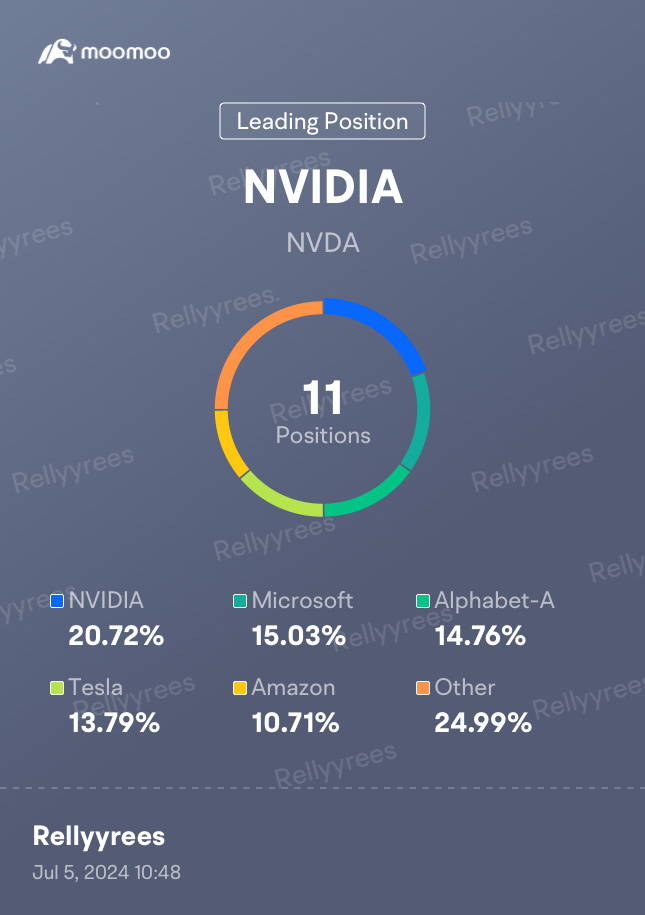Click the moomoo bull logo icon

(x=57, y=52)
